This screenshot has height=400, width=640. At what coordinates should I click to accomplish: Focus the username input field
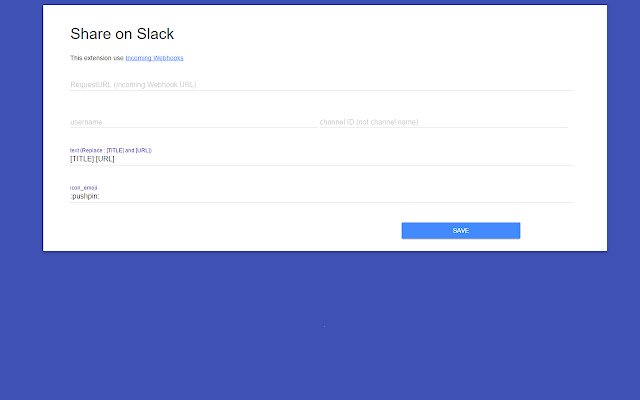[x=193, y=122]
